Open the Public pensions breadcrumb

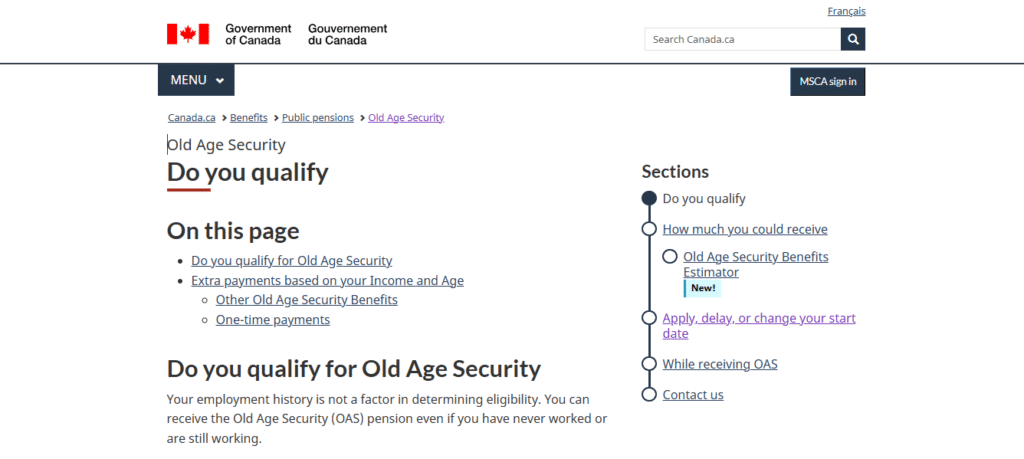pyautogui.click(x=318, y=118)
